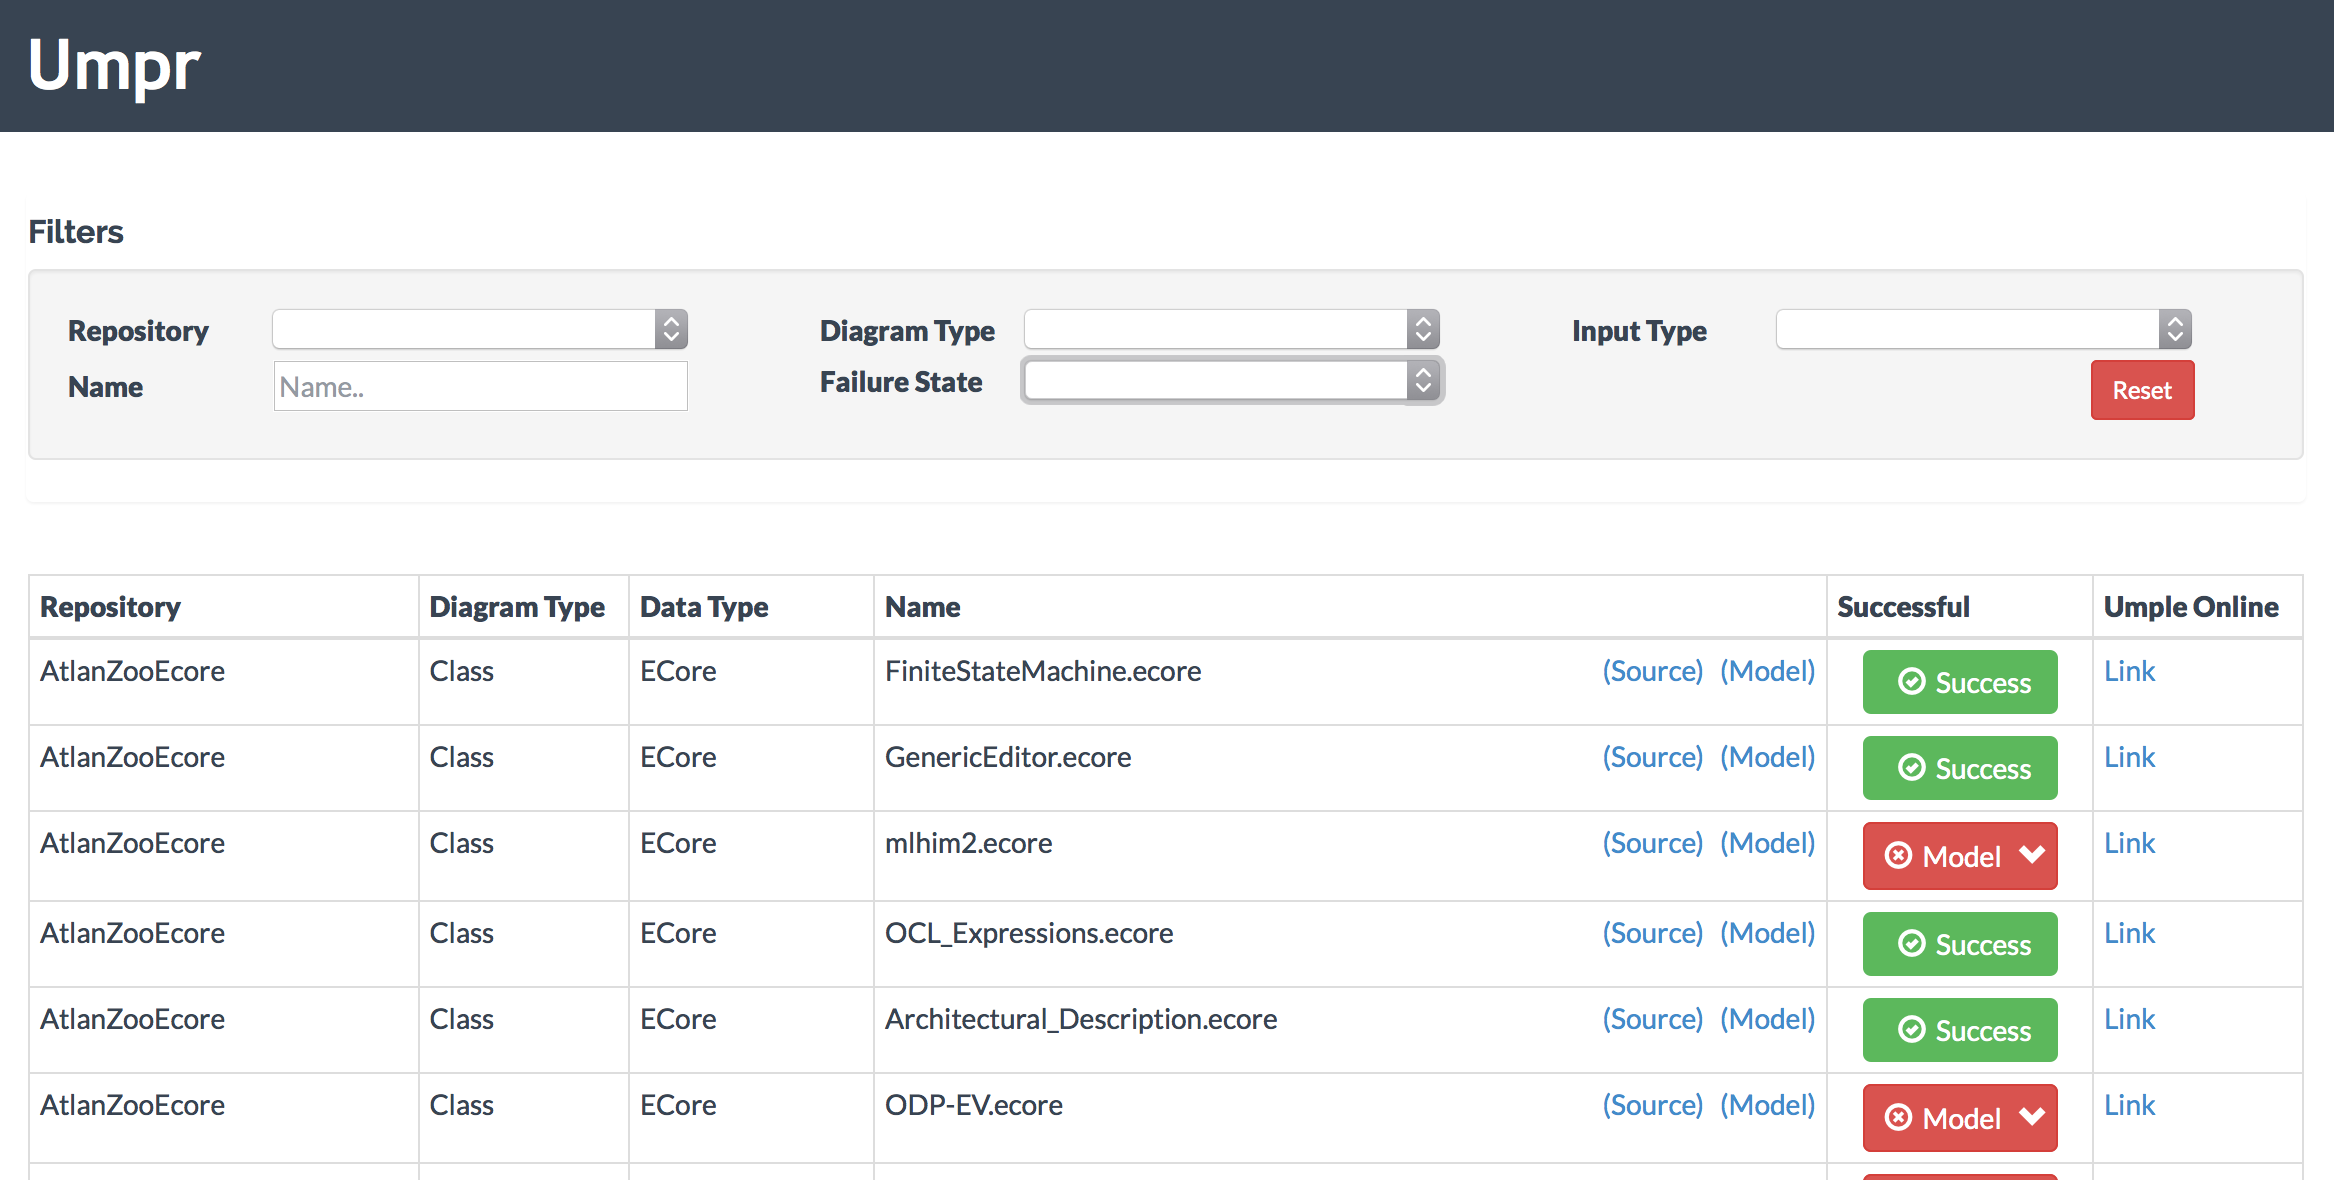Click Success button for Architectural_Description.ecore
Viewport: 2334px width, 1180px height.
pyautogui.click(x=1960, y=1030)
